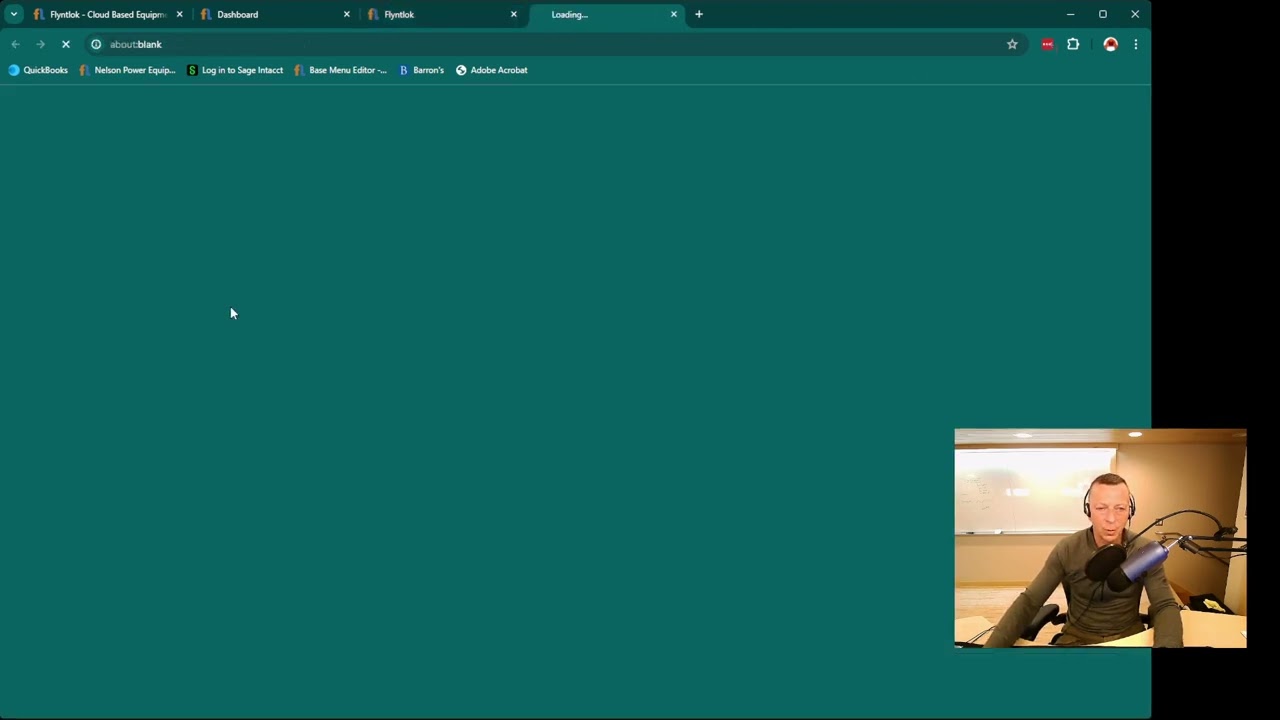Open the Chrome extensions puzzle icon
The image size is (1280, 720).
pyautogui.click(x=1073, y=44)
